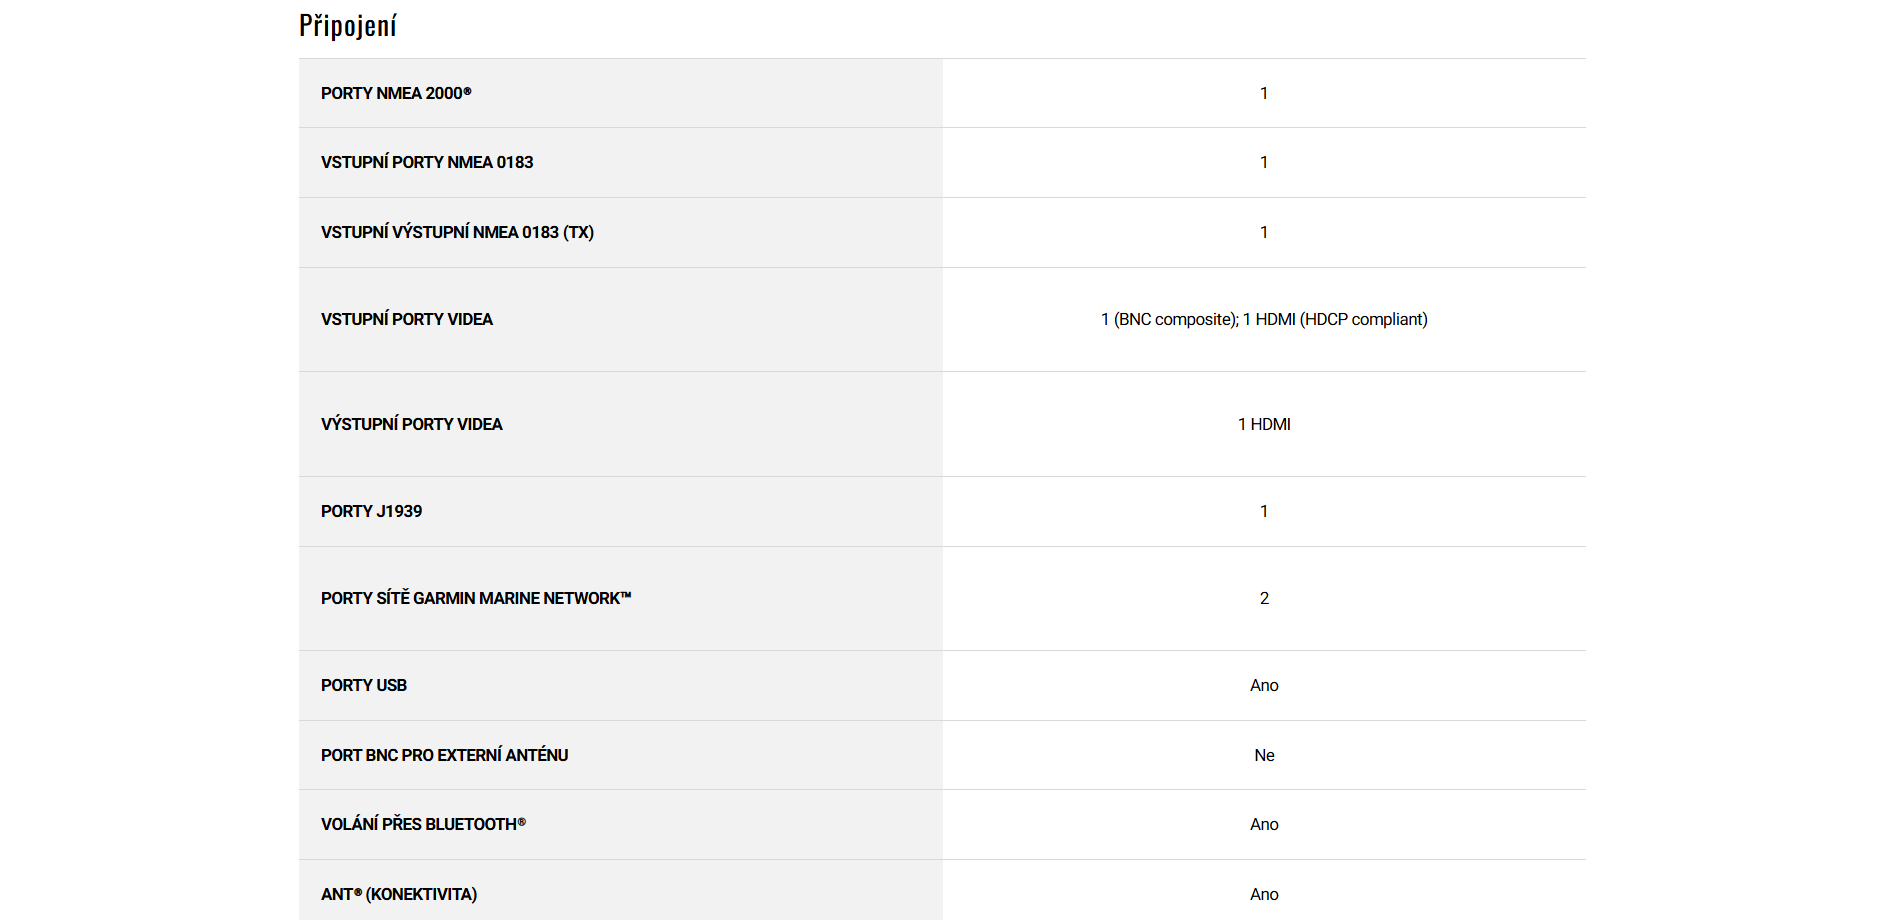Select the PORTY NMEA 2000 row label
The image size is (1888, 920).
click(396, 93)
